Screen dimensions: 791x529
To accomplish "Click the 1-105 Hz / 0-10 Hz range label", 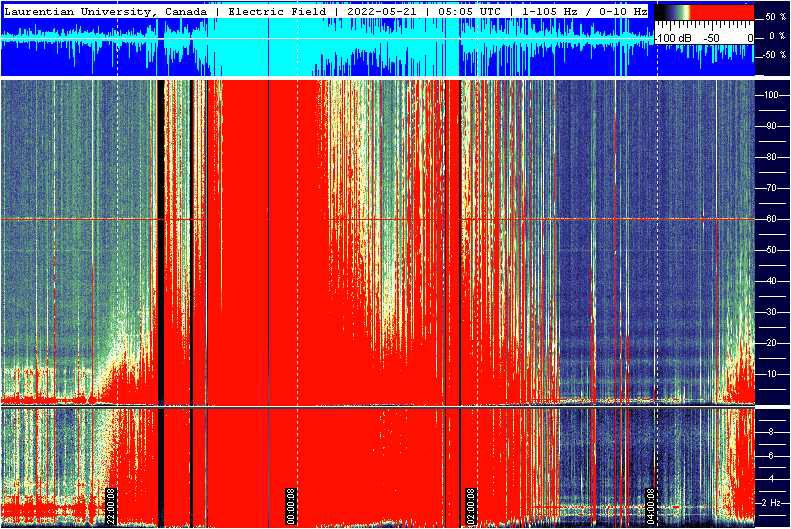I will pos(580,12).
